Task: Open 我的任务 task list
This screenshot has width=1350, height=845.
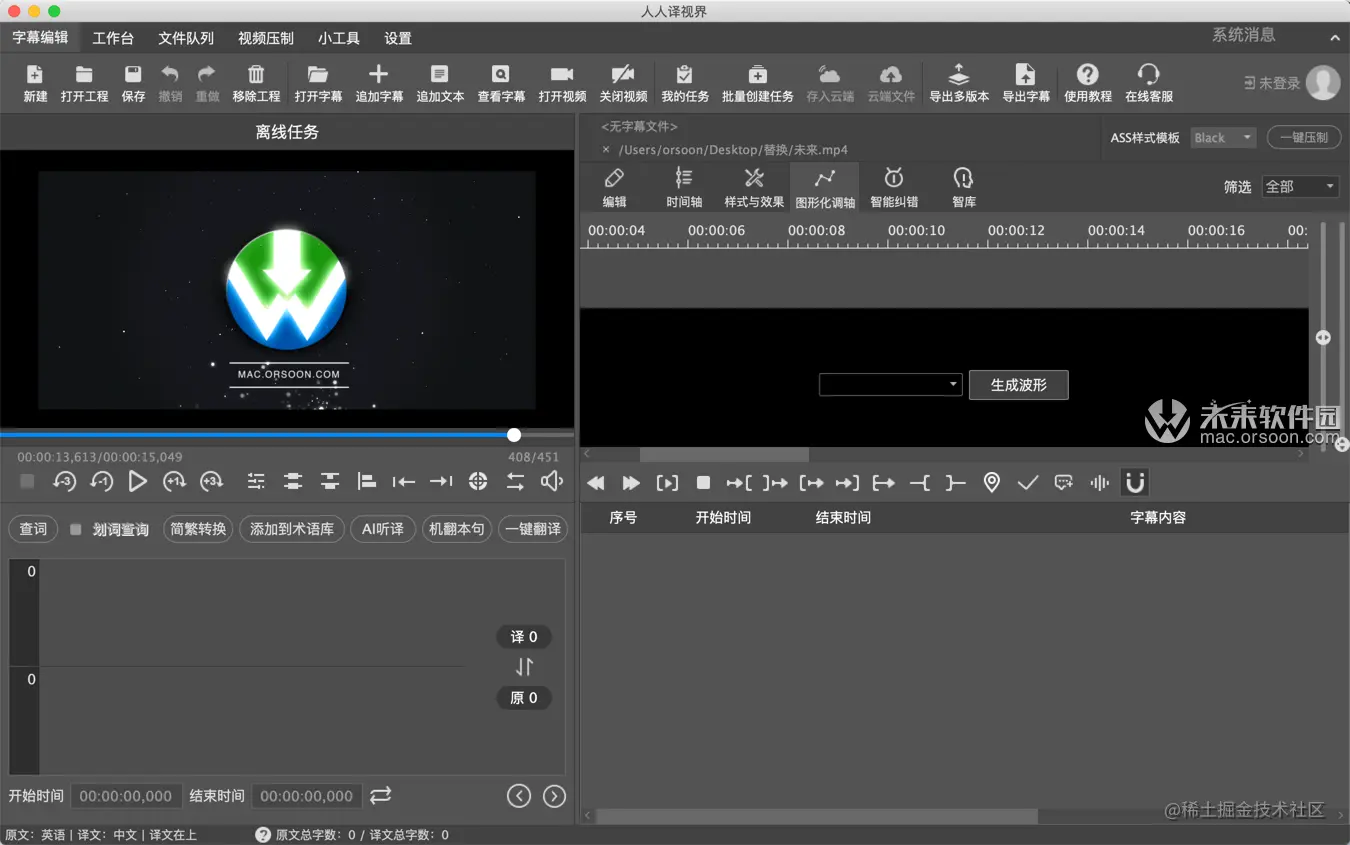Action: coord(685,83)
